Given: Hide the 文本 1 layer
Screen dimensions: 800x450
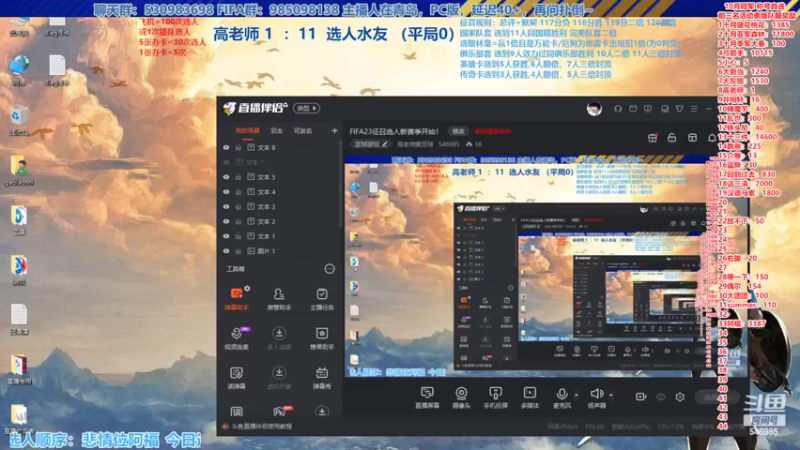Looking at the screenshot, I should pyautogui.click(x=226, y=236).
